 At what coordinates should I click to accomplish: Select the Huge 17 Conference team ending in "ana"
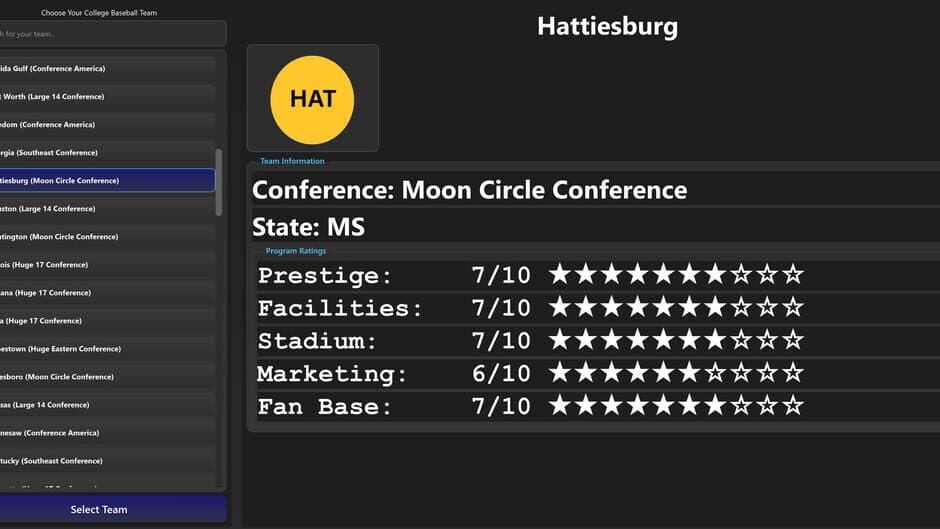pos(105,293)
